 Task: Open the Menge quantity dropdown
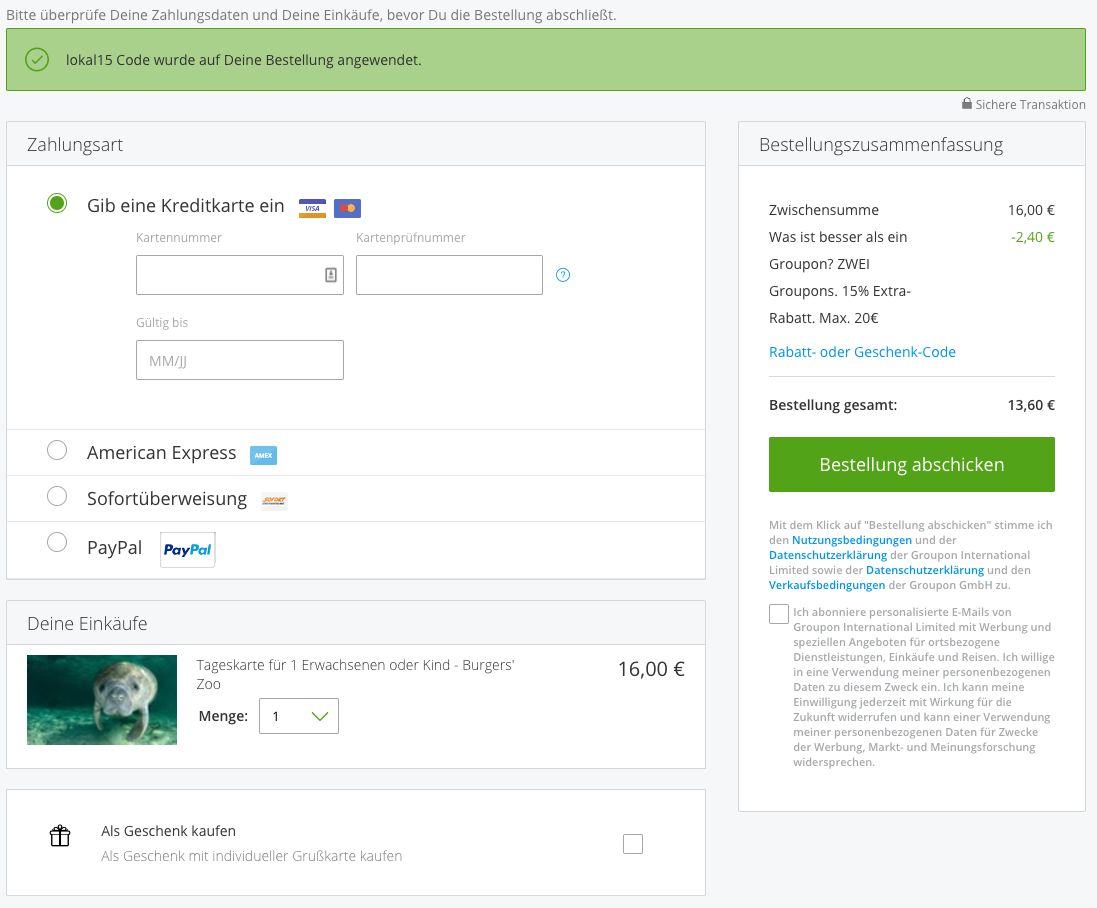click(x=299, y=716)
